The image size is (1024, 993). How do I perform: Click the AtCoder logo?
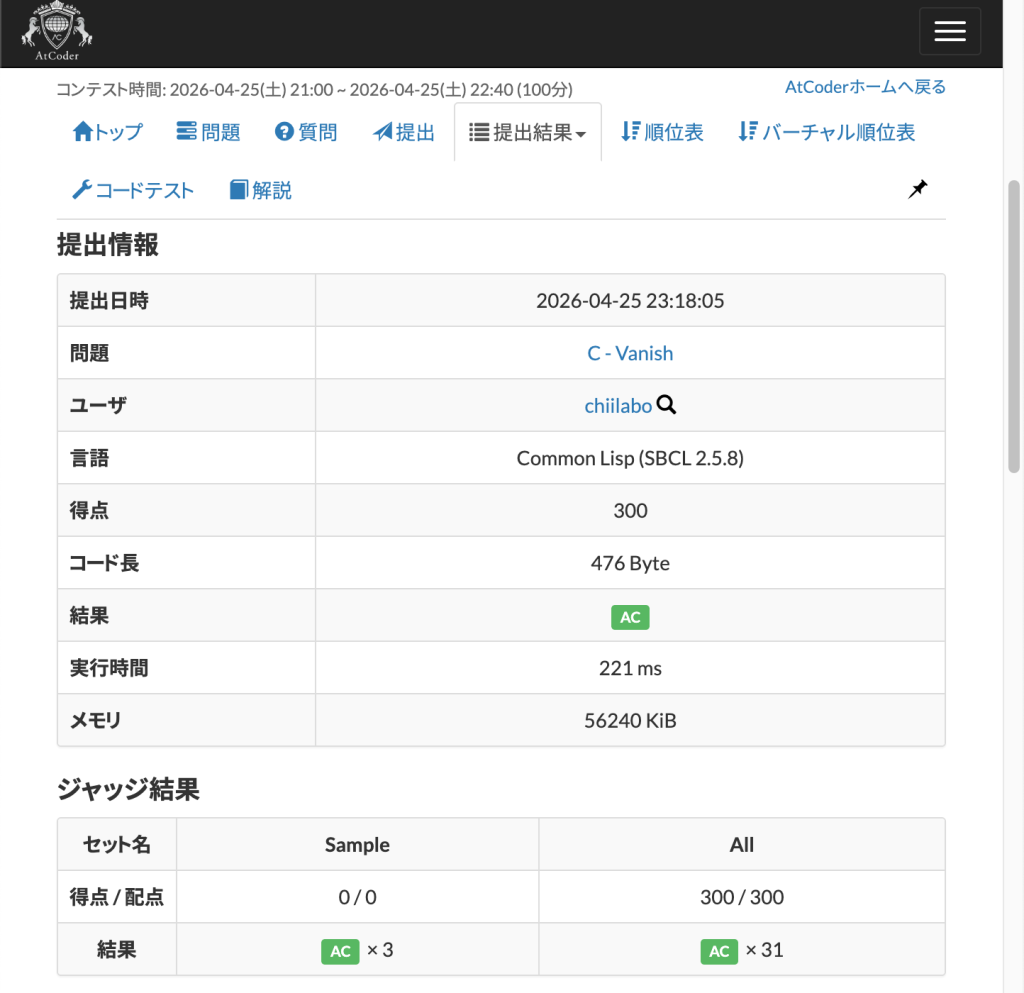click(x=57, y=31)
